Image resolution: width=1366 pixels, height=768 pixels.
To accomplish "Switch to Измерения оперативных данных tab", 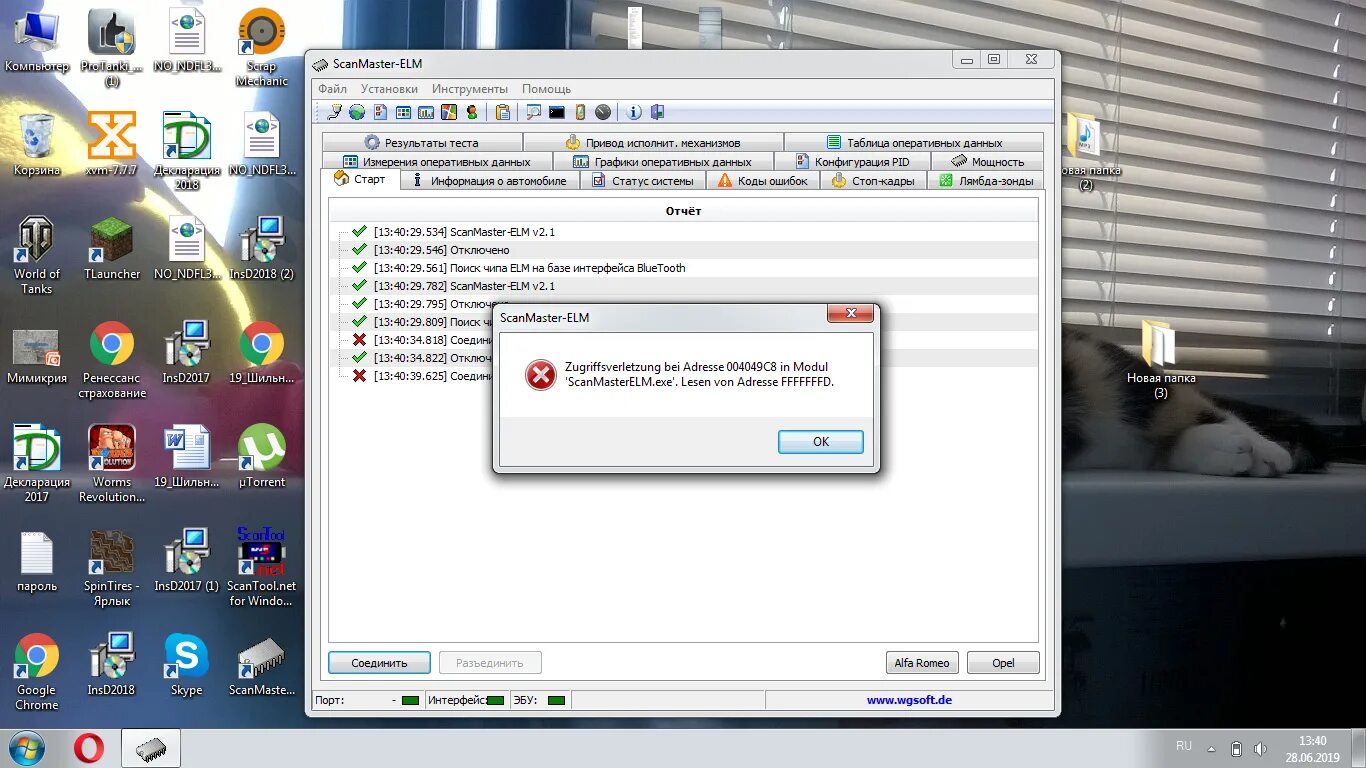I will [436, 161].
